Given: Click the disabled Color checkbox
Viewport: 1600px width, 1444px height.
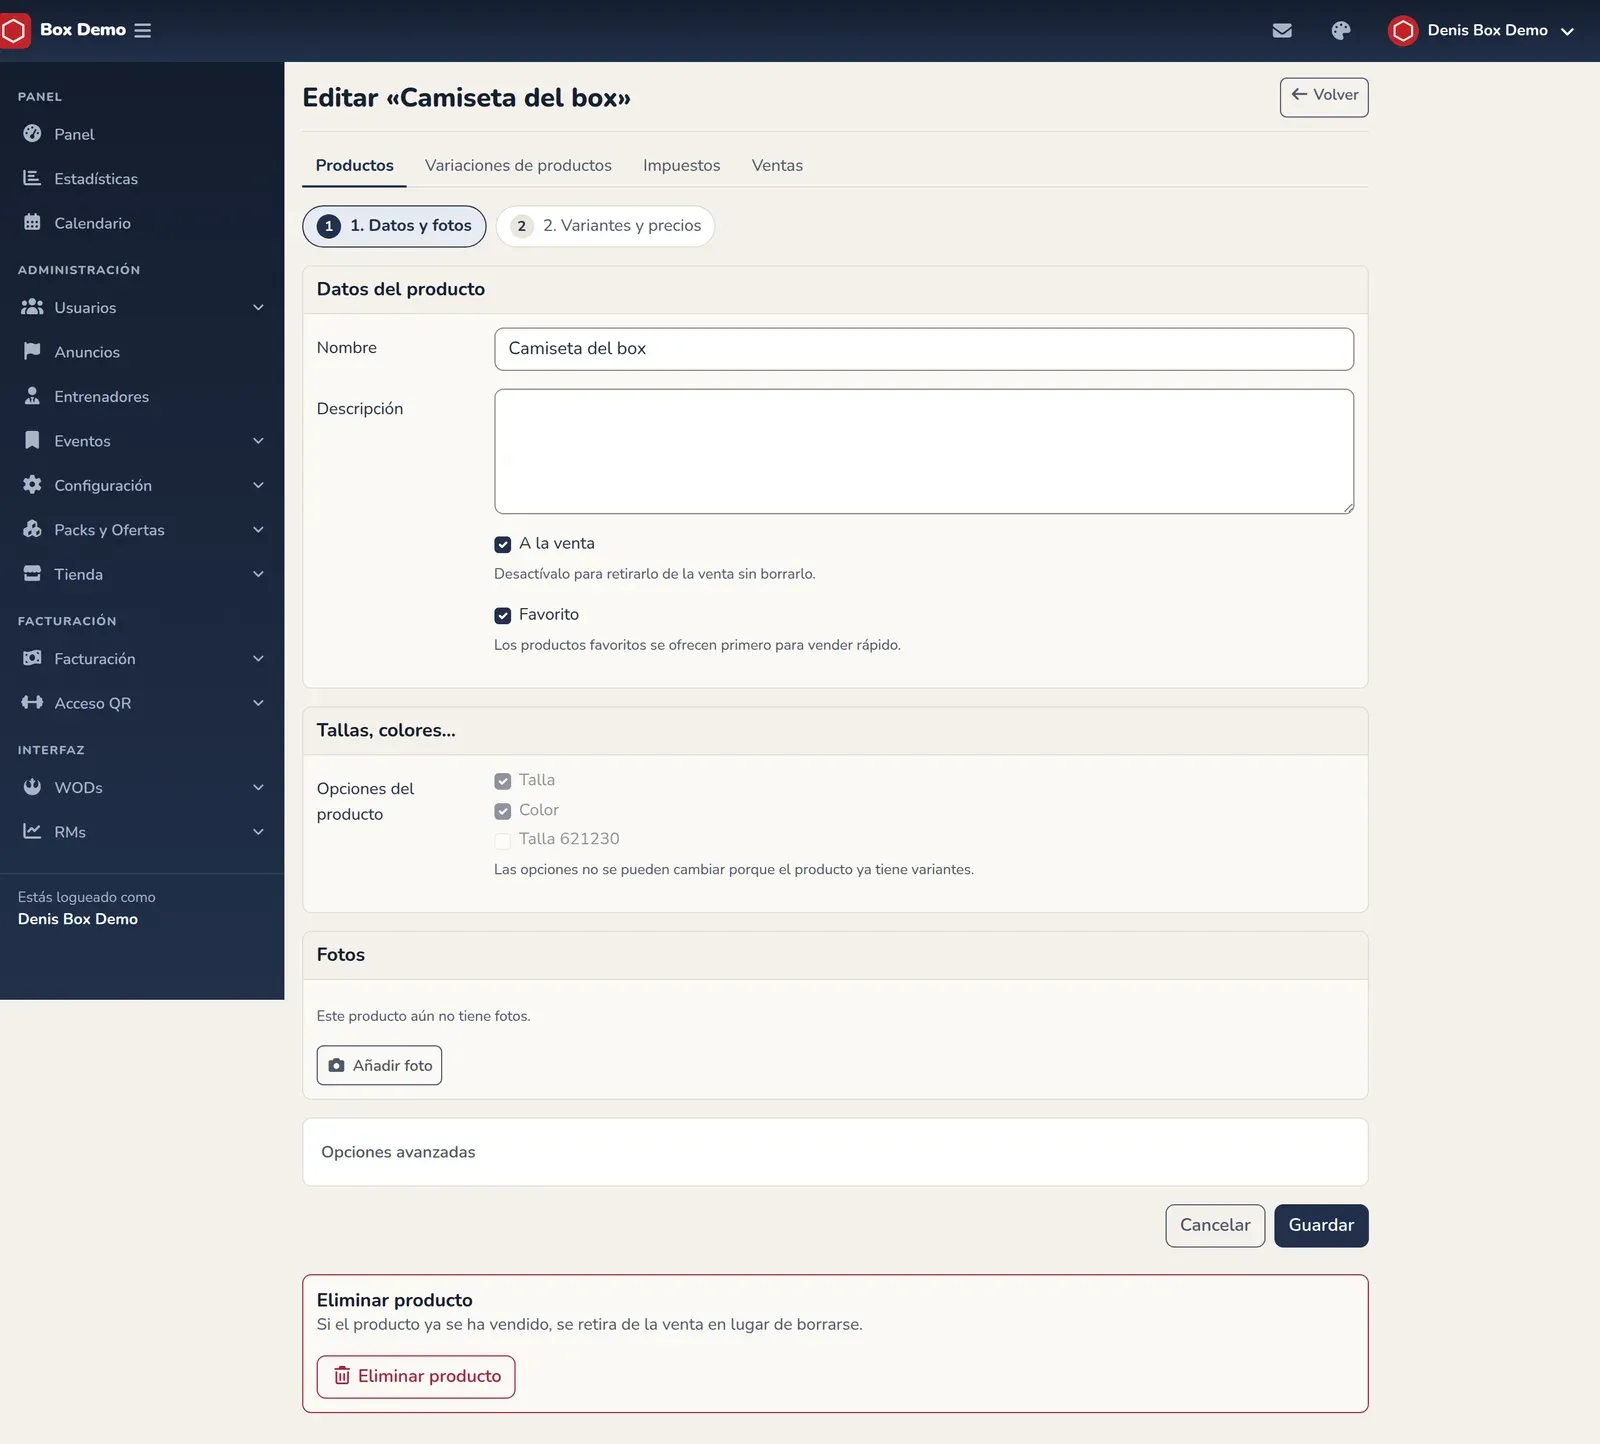Looking at the screenshot, I should 503,811.
